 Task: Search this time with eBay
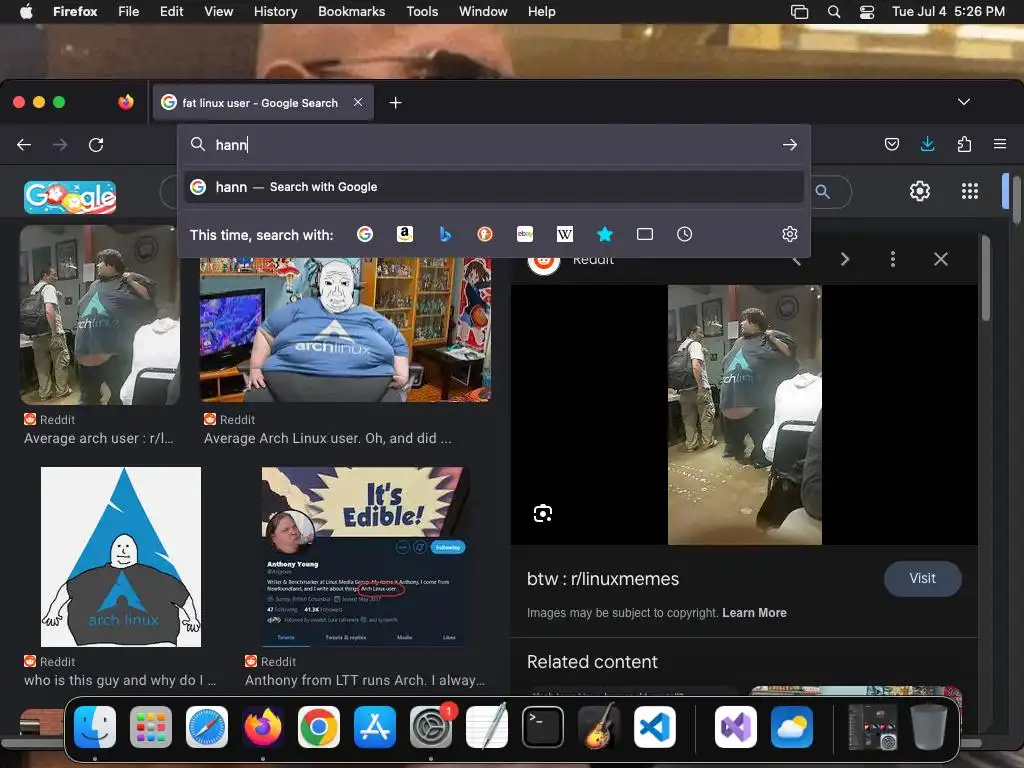tap(525, 234)
